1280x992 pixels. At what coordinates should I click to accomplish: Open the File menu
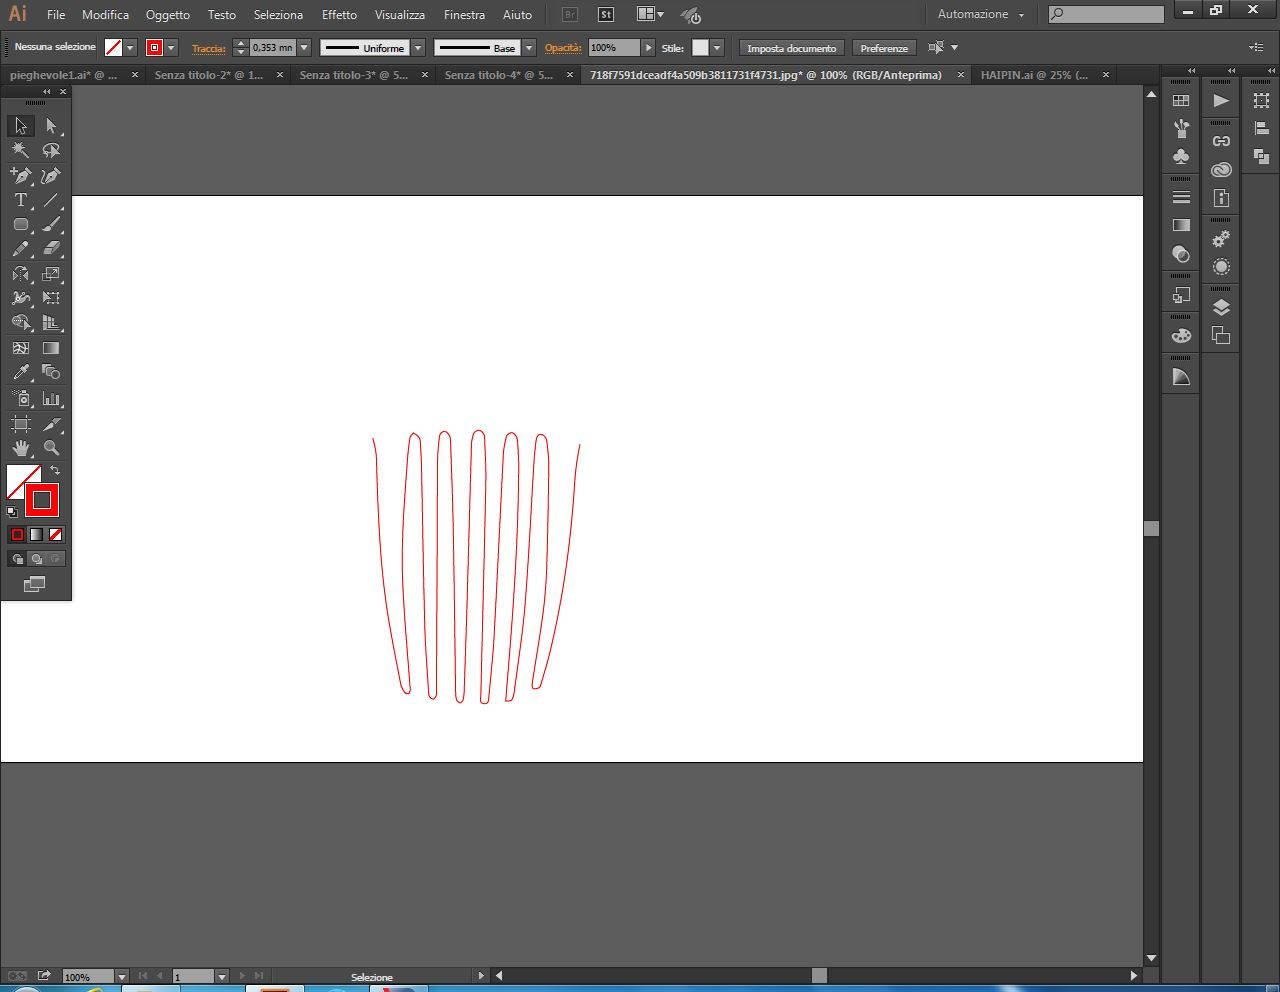(x=56, y=15)
